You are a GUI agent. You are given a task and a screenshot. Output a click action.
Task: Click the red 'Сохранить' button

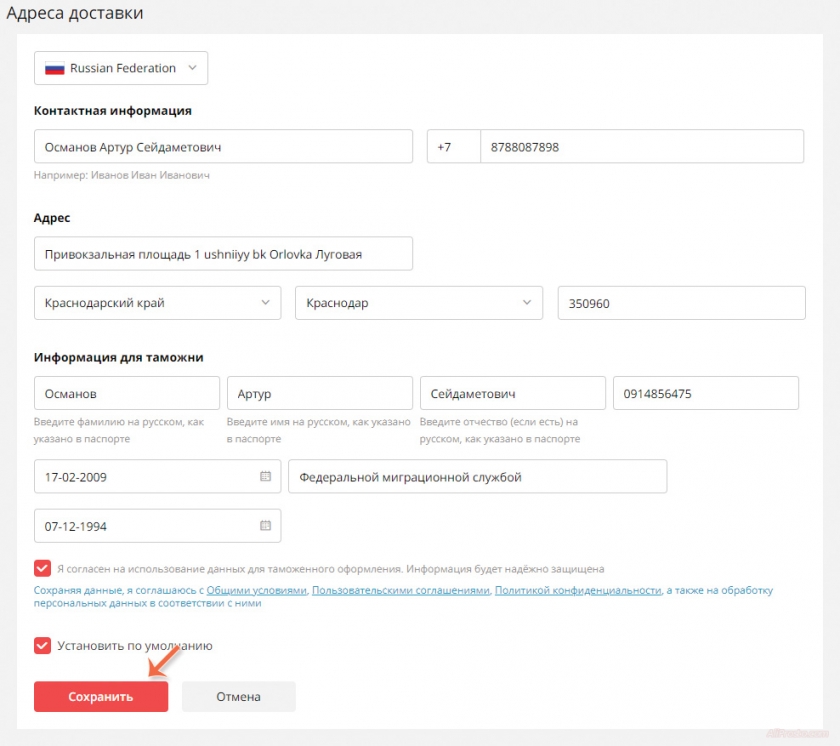100,696
